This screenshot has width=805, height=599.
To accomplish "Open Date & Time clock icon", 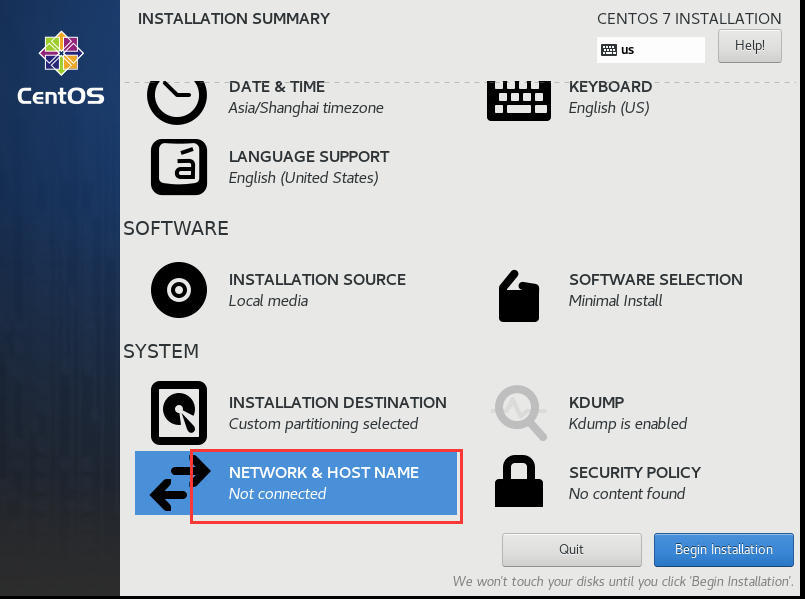I will [x=177, y=102].
